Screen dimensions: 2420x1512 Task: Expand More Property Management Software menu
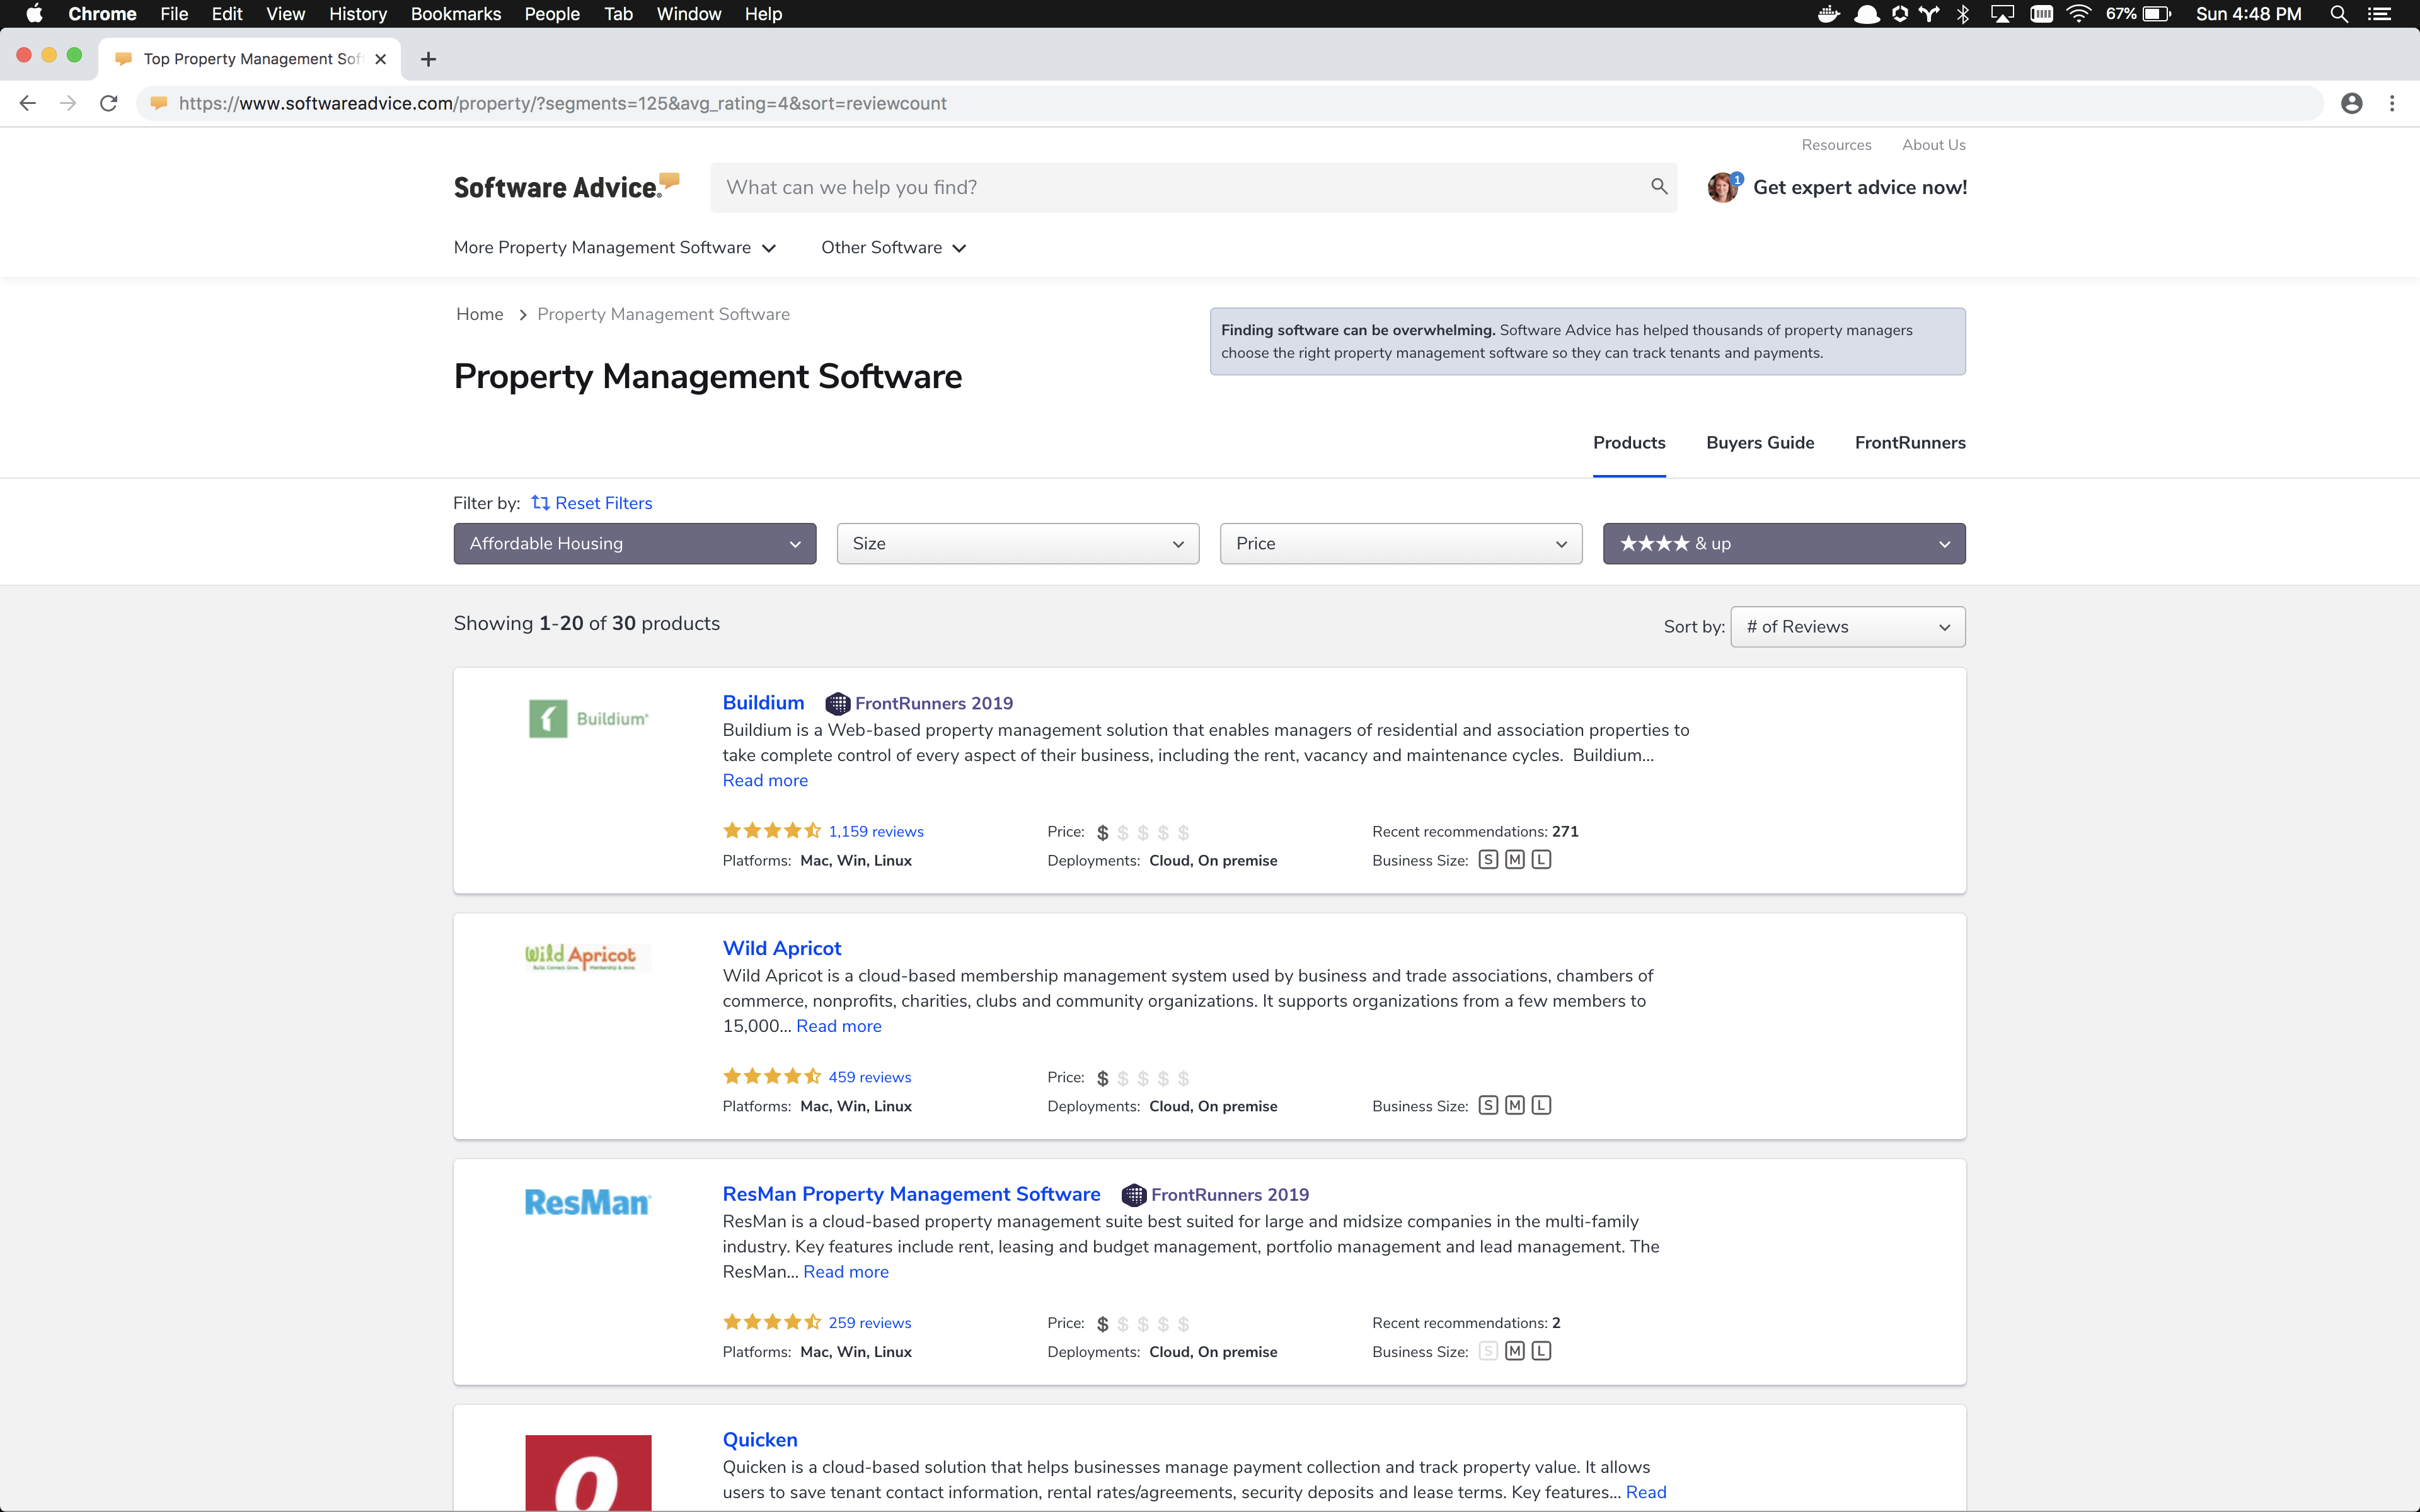(614, 247)
